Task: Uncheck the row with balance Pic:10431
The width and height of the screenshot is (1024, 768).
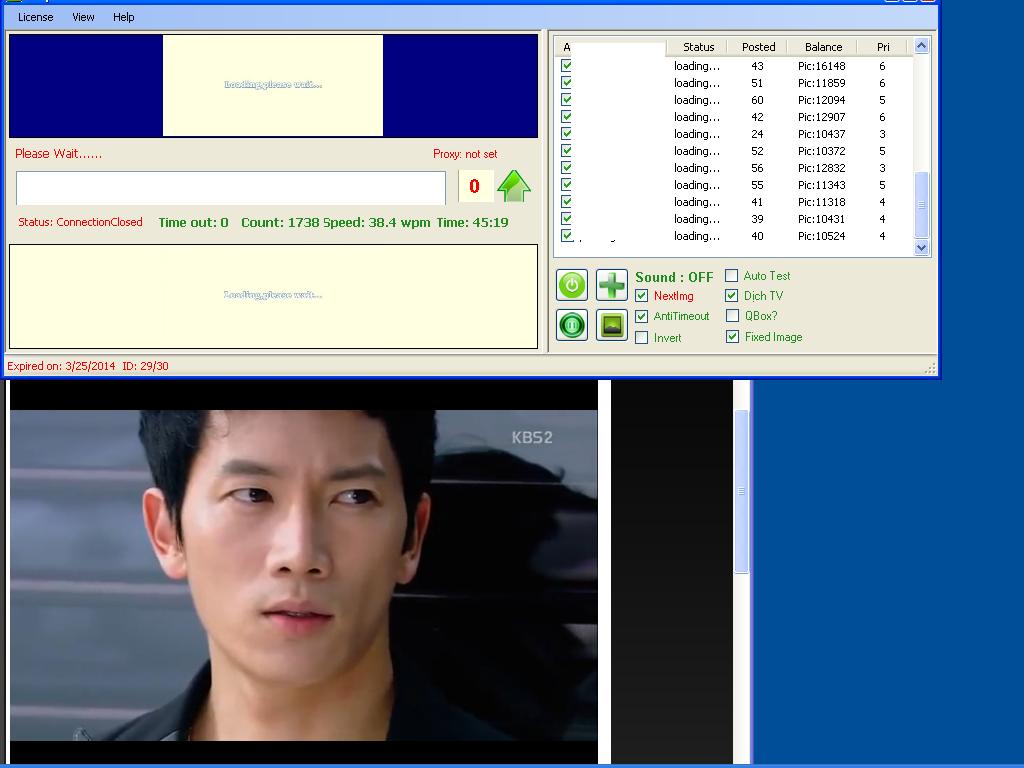Action: point(566,218)
